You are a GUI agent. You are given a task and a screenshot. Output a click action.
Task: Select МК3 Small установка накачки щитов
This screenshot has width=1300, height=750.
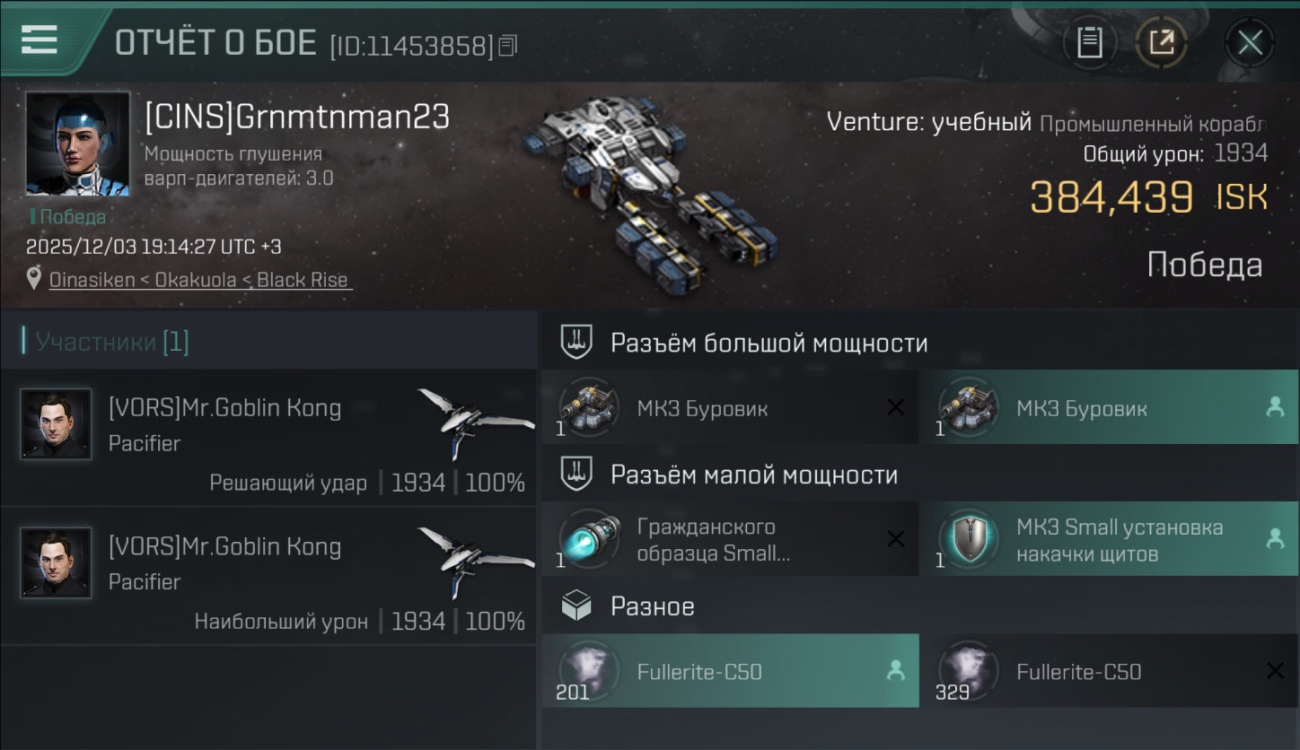[1109, 540]
